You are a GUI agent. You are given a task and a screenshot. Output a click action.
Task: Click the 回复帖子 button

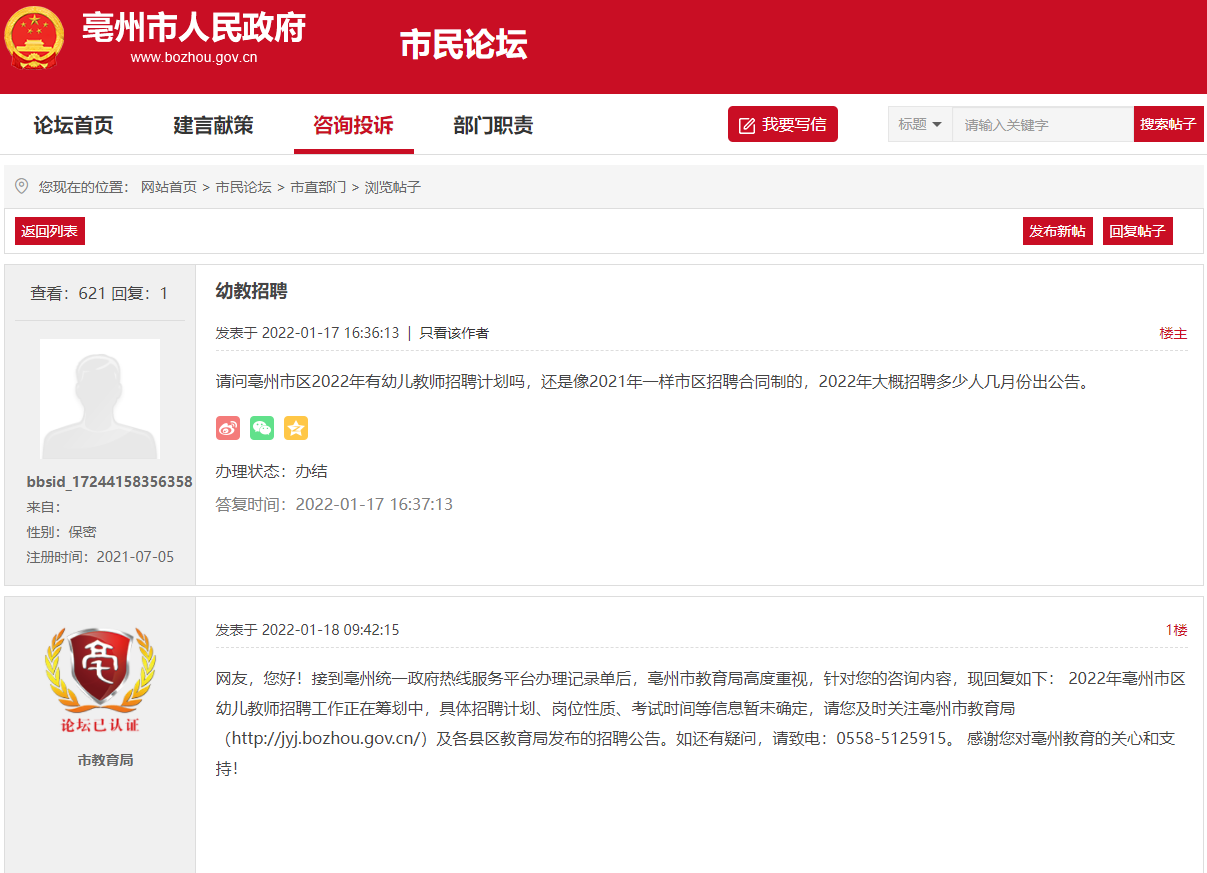pyautogui.click(x=1137, y=231)
